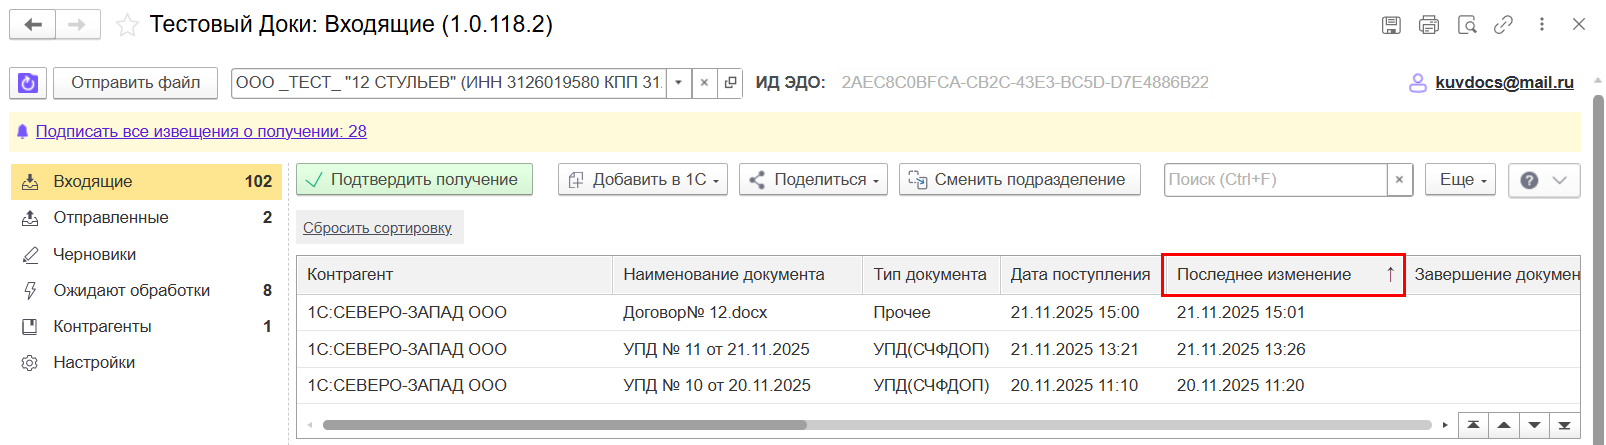1606x445 pixels.
Task: Print the current list
Action: click(x=1429, y=25)
